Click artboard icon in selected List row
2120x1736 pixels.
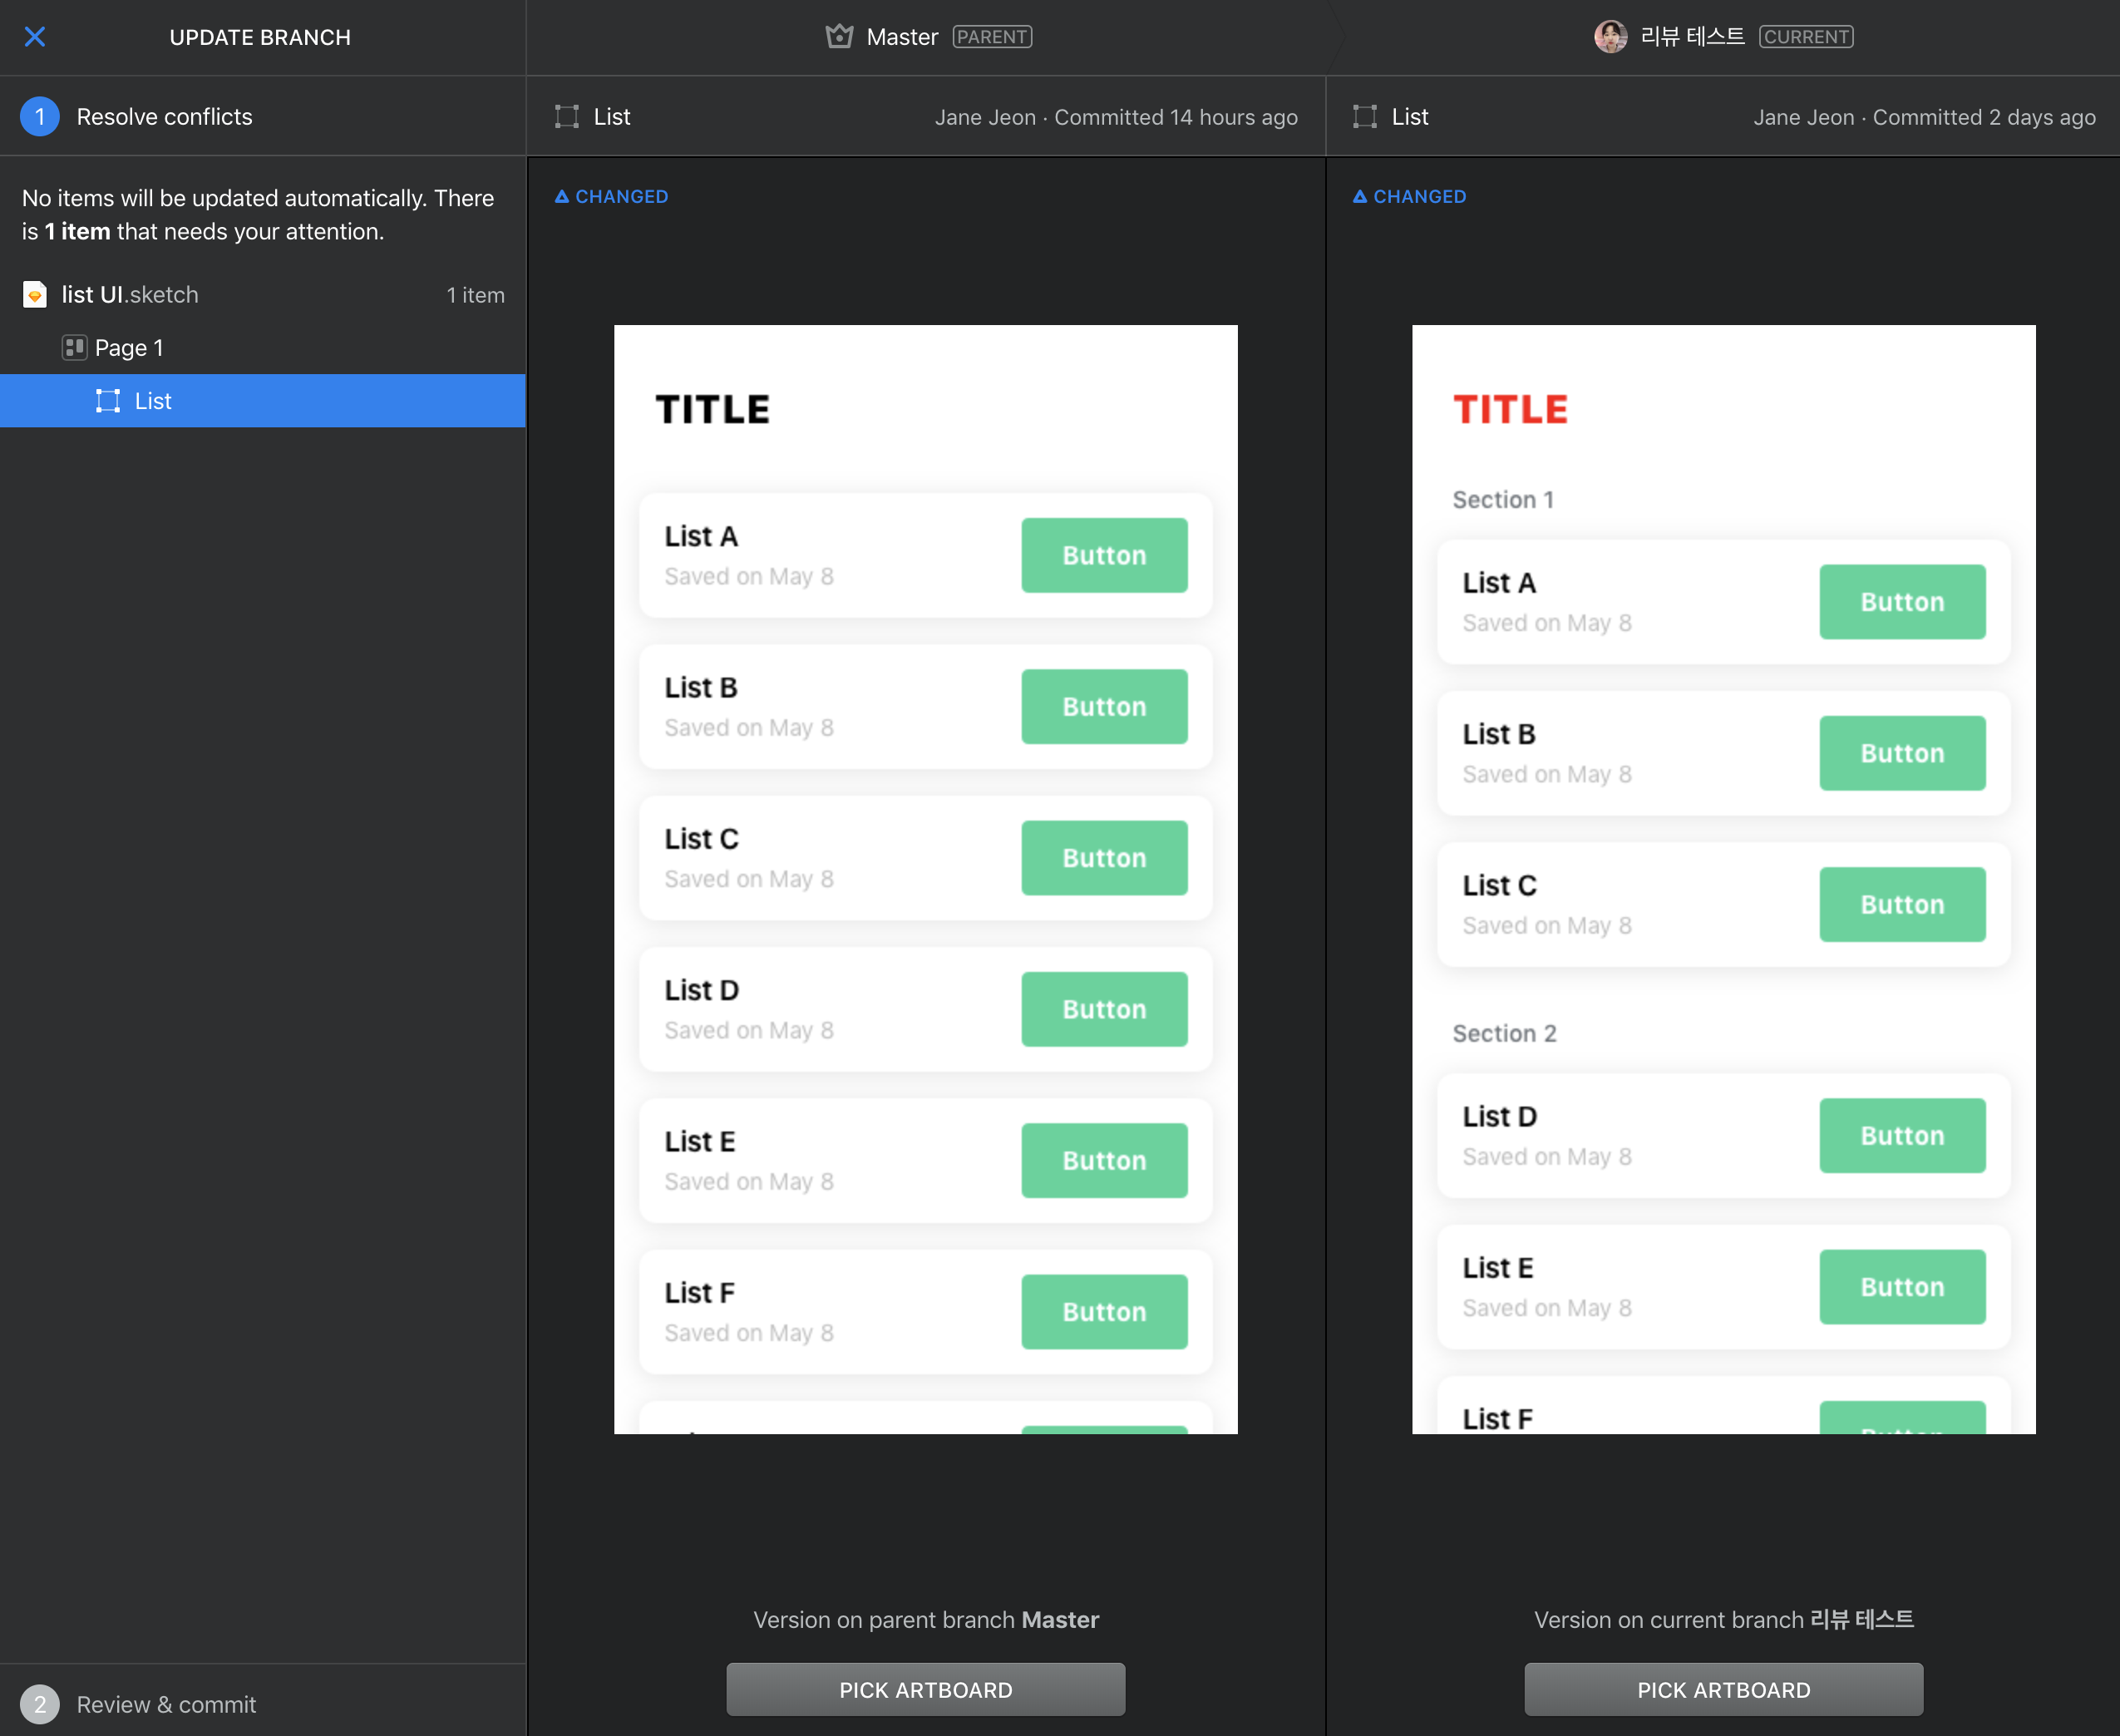coord(108,401)
